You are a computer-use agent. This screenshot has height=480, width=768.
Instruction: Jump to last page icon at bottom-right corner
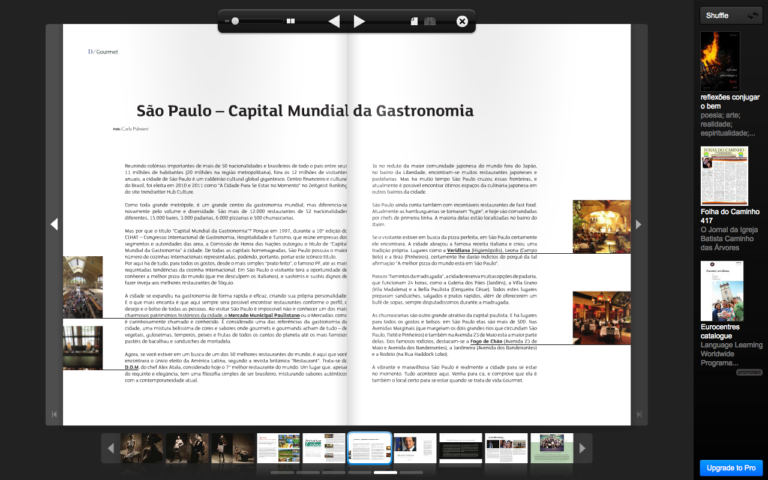(x=639, y=414)
